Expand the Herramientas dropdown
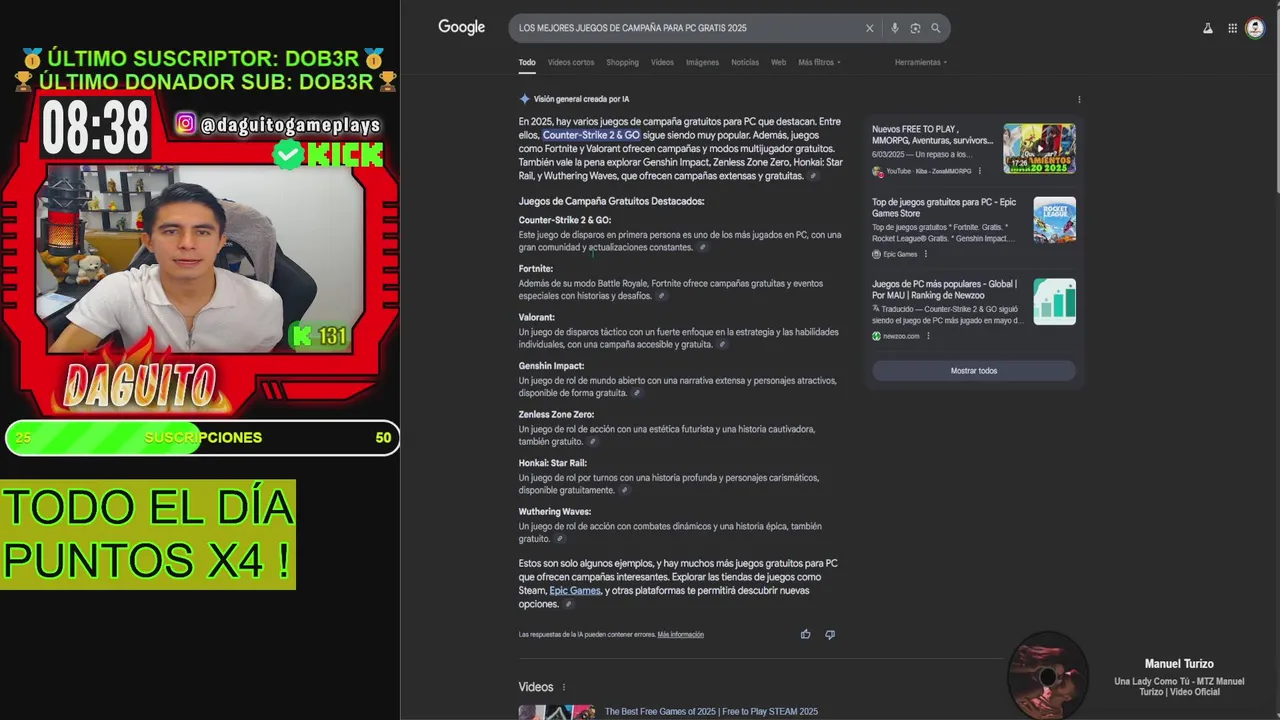The width and height of the screenshot is (1280, 720). pos(921,62)
